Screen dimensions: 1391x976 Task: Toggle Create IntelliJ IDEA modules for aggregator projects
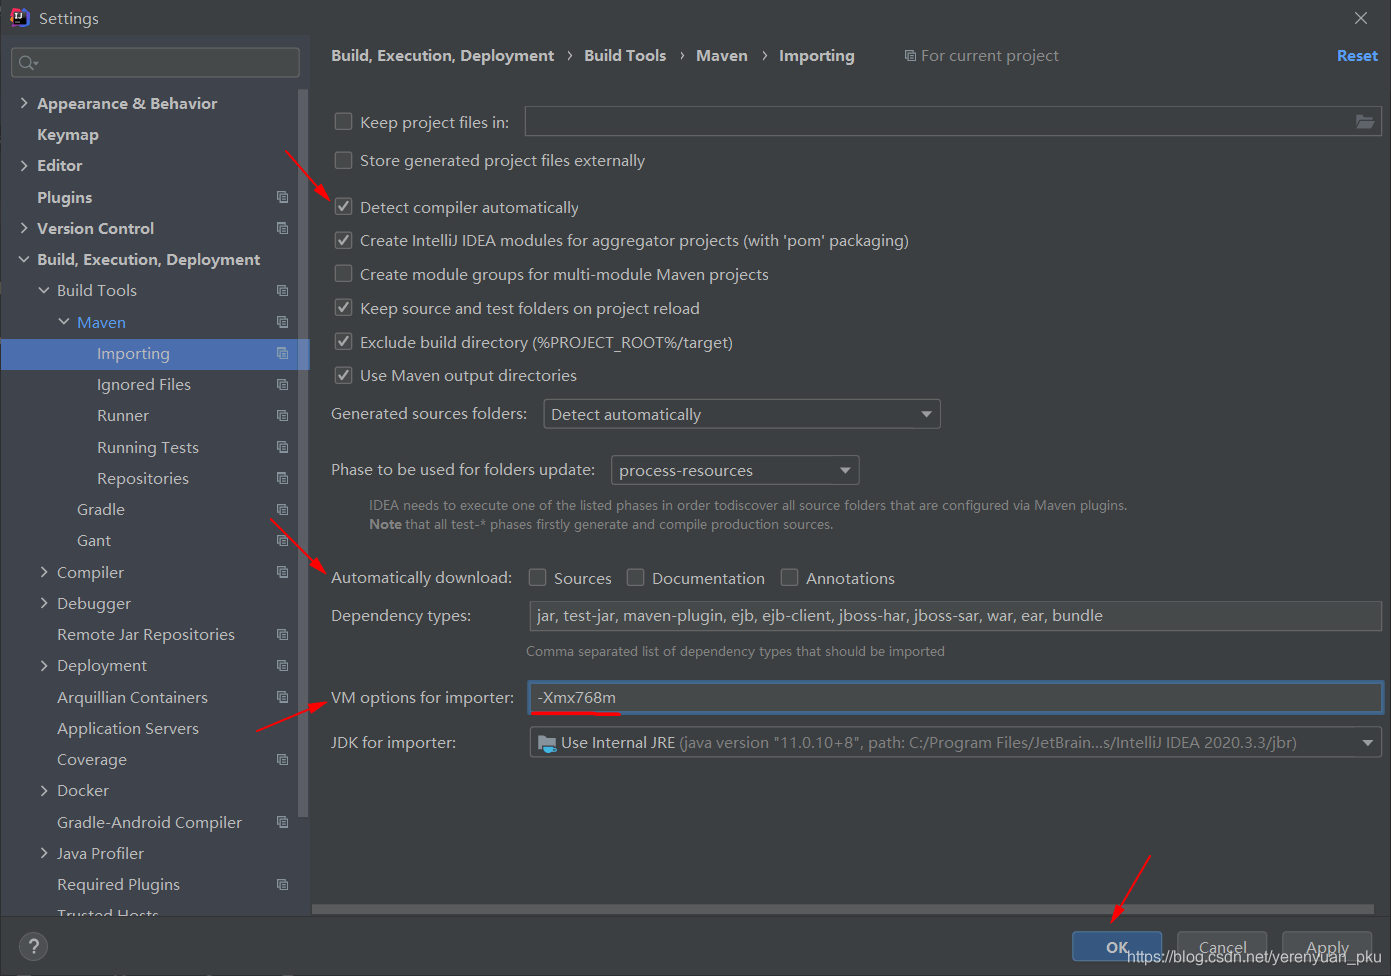(343, 240)
